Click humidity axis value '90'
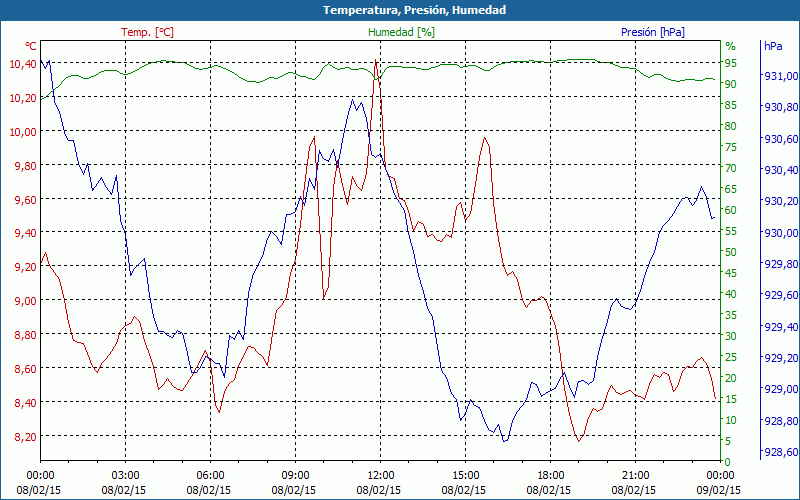This screenshot has height=500, width=800. click(731, 84)
